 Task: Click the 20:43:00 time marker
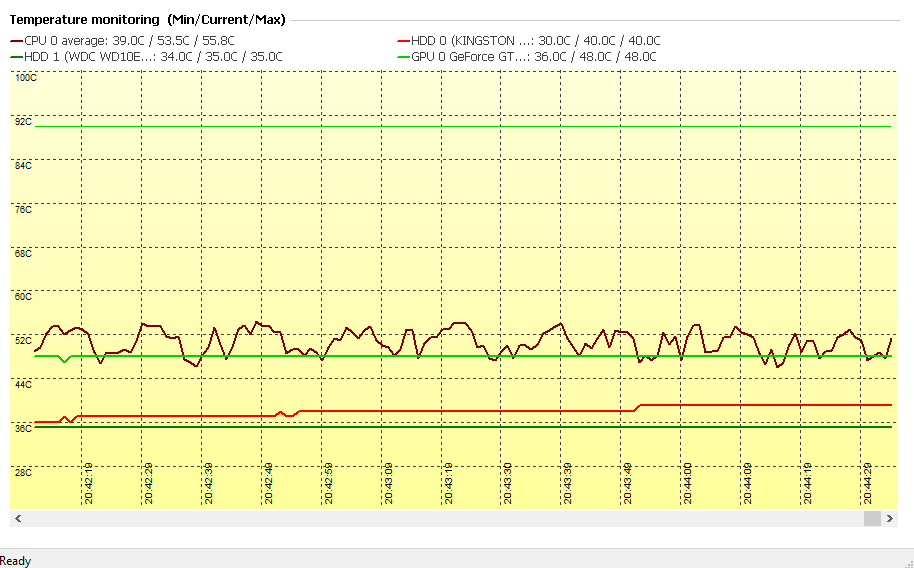pyautogui.click(x=388, y=482)
